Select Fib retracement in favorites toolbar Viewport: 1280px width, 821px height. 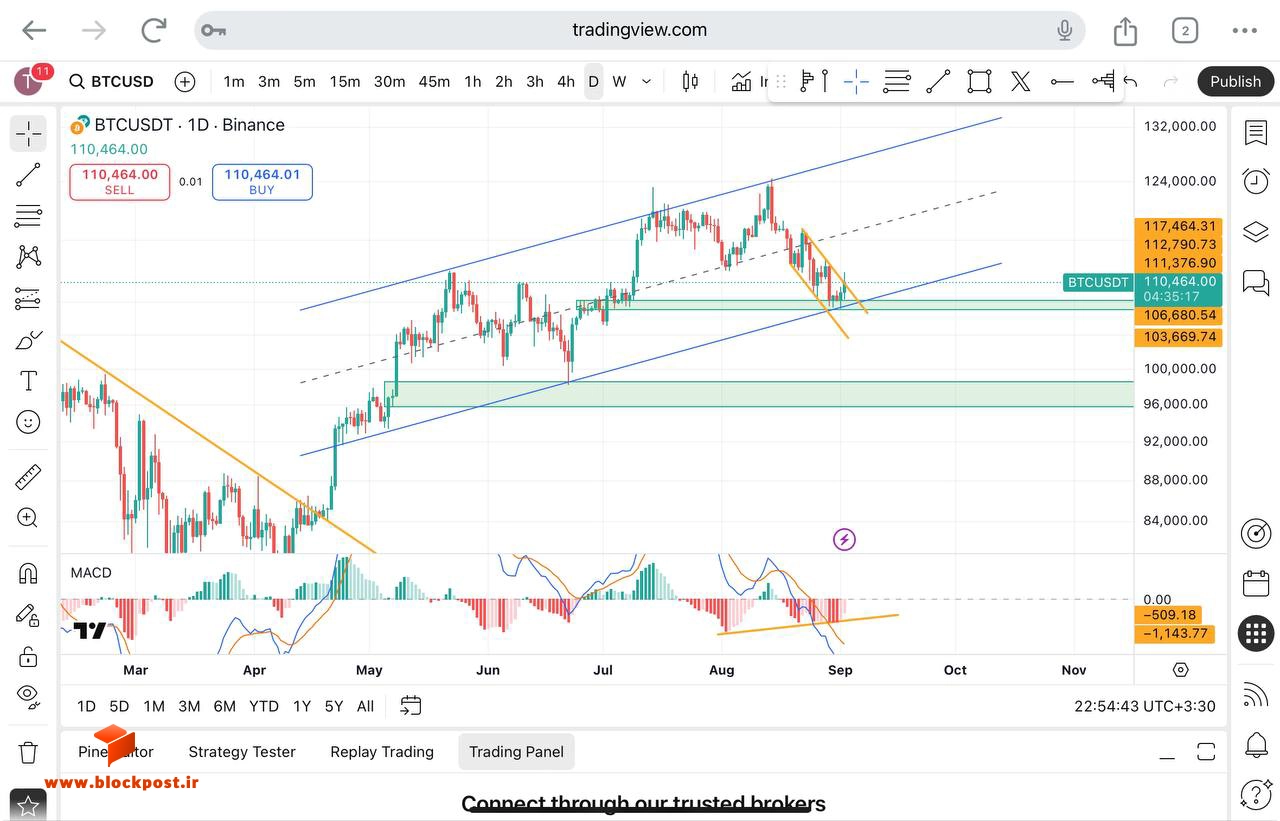click(897, 81)
